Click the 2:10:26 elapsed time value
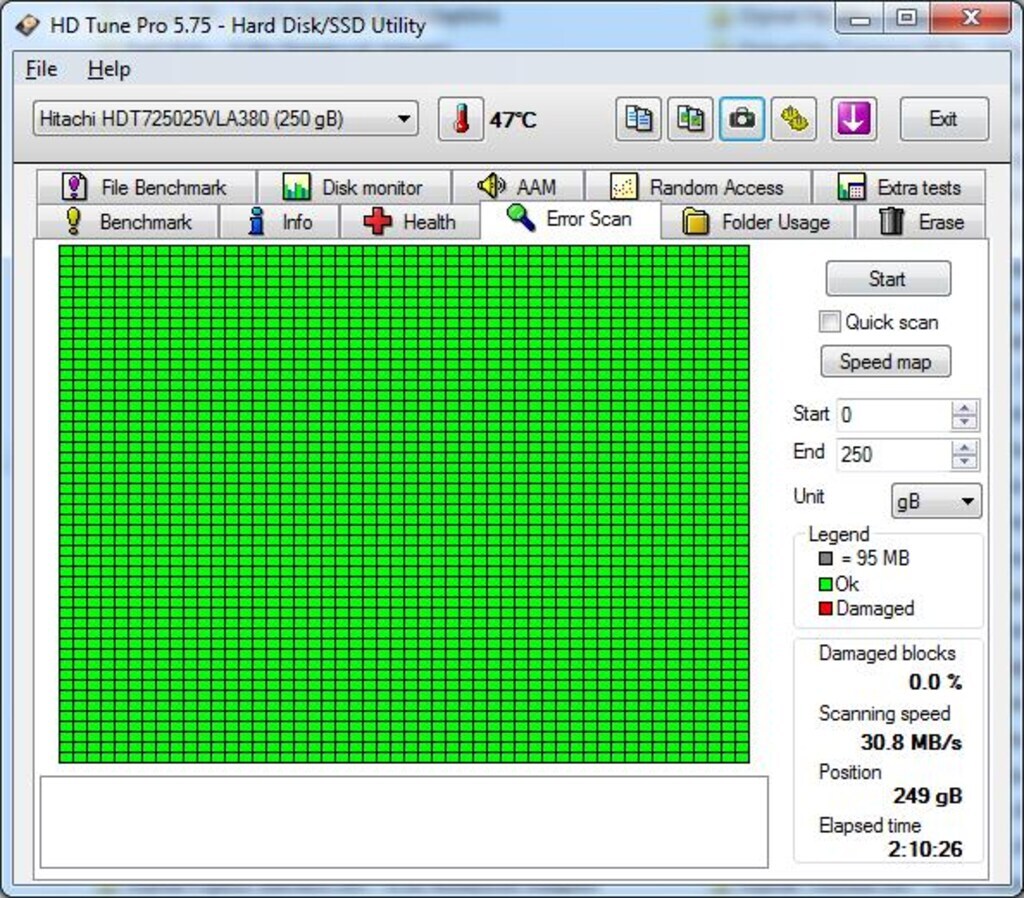The width and height of the screenshot is (1024, 898). [x=925, y=849]
